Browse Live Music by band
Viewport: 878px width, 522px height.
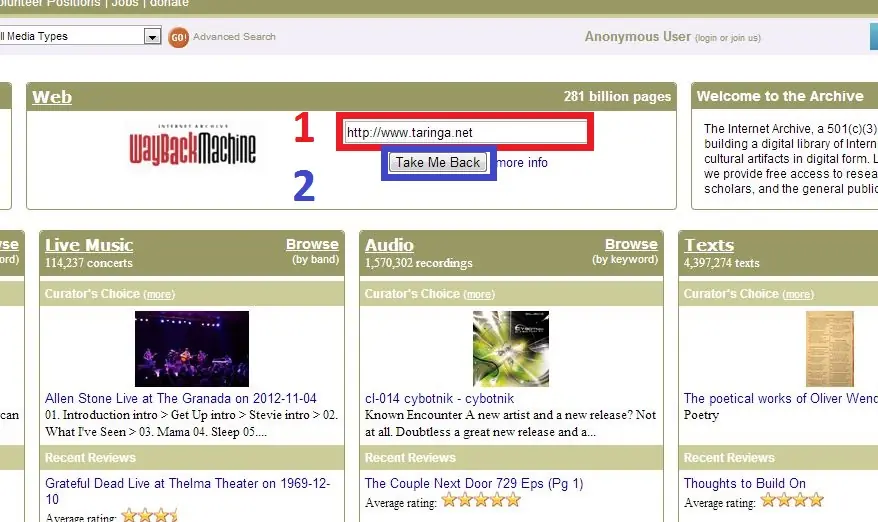(x=312, y=245)
